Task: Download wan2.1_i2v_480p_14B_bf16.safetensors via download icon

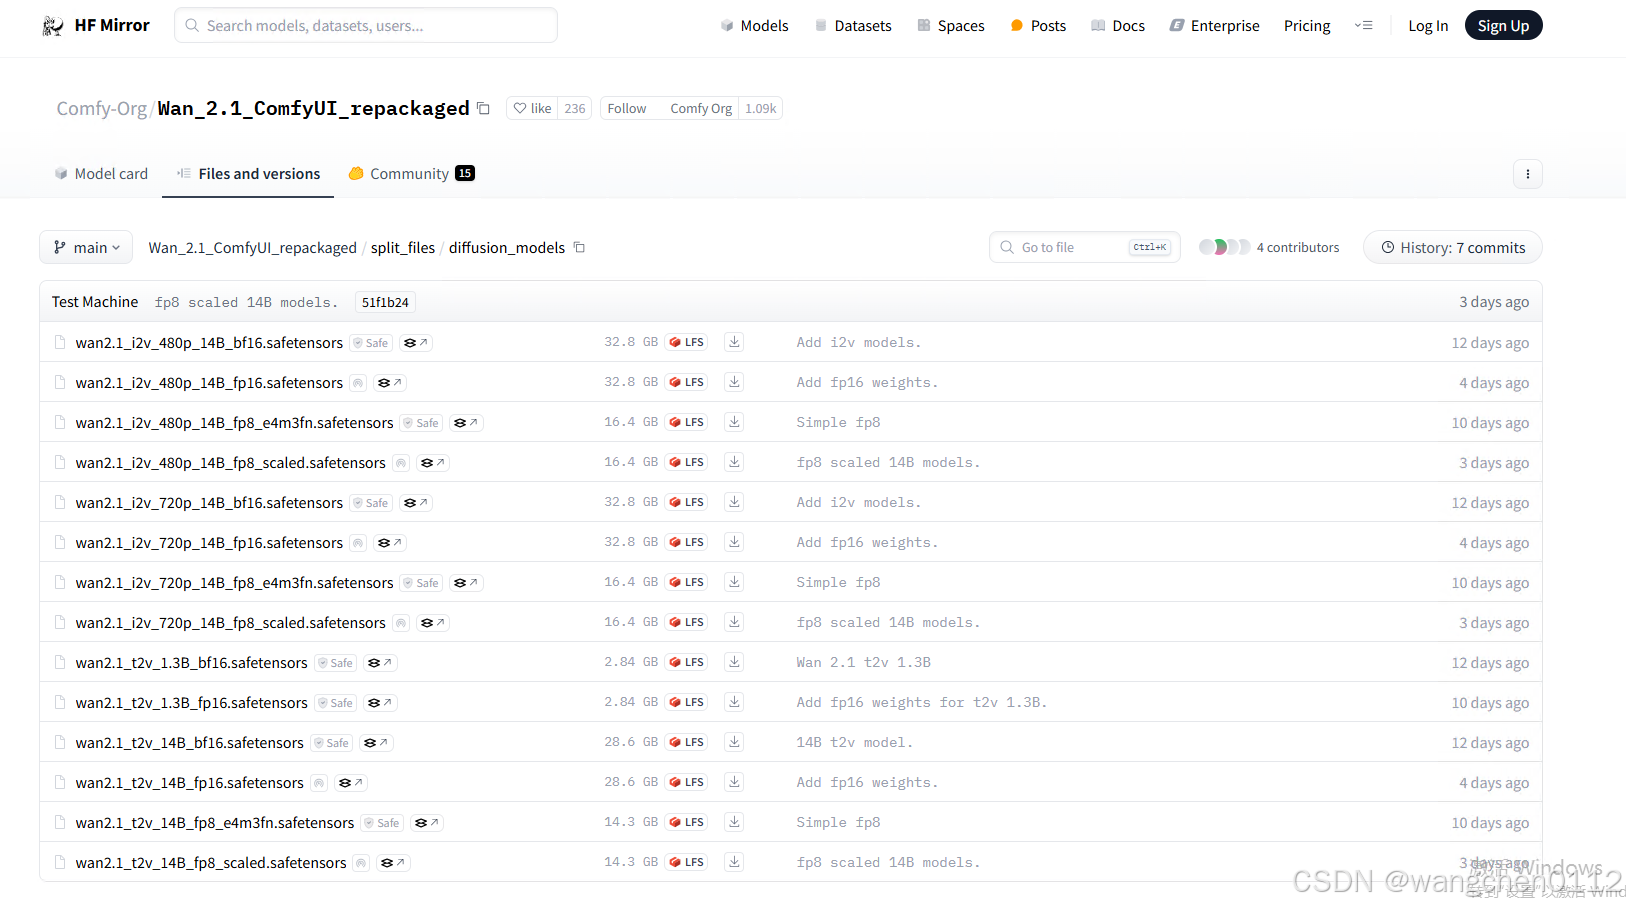Action: point(734,342)
